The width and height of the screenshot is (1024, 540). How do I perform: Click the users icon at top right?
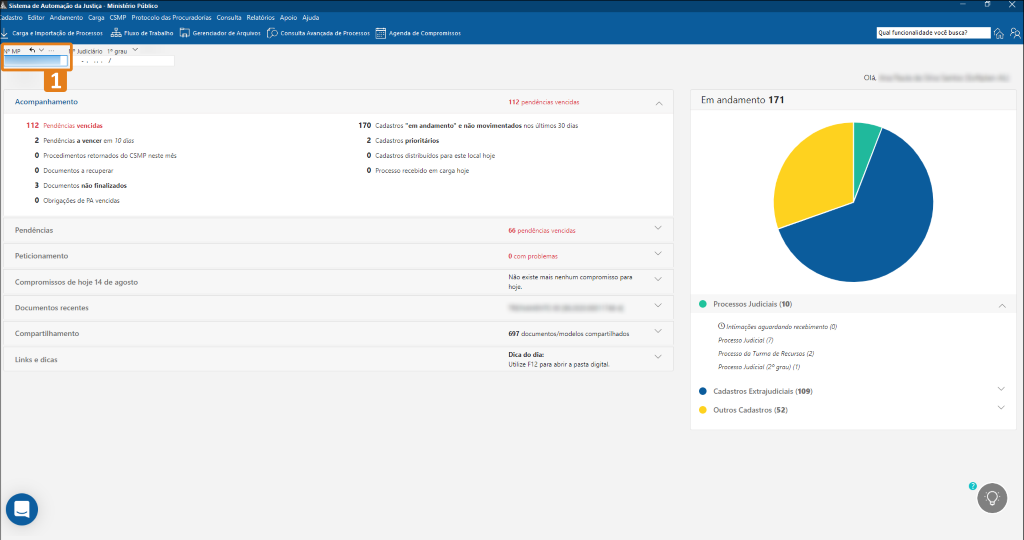[x=1014, y=33]
